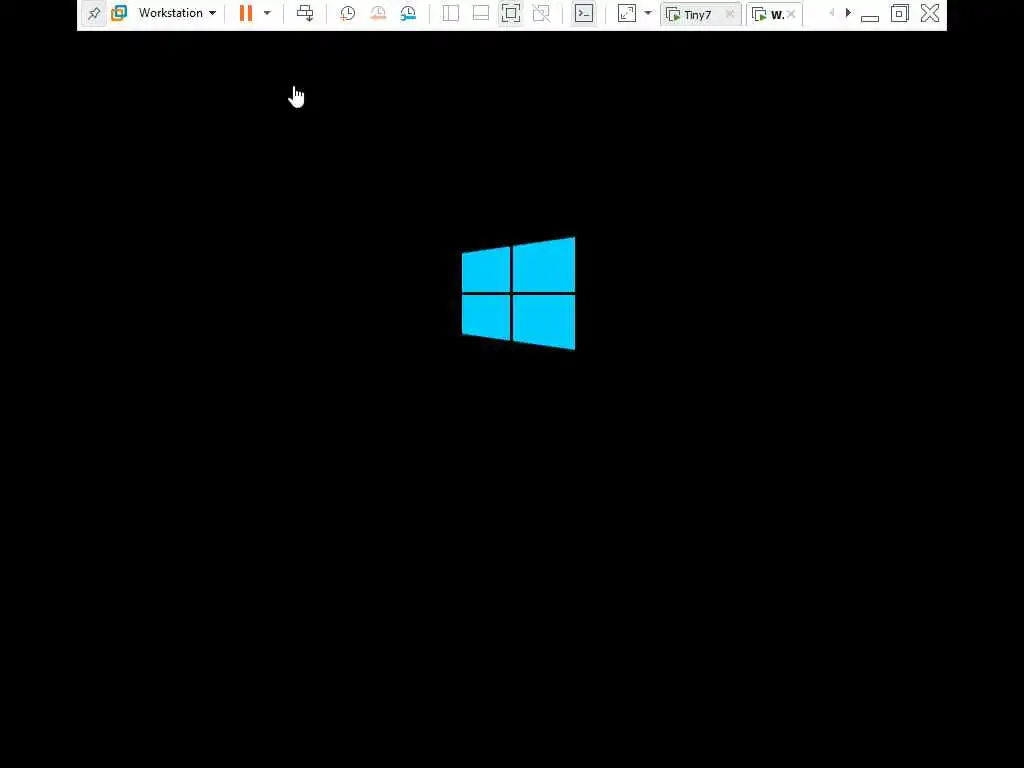Expand the power options dropdown arrow
Image resolution: width=1024 pixels, height=768 pixels.
click(x=267, y=13)
